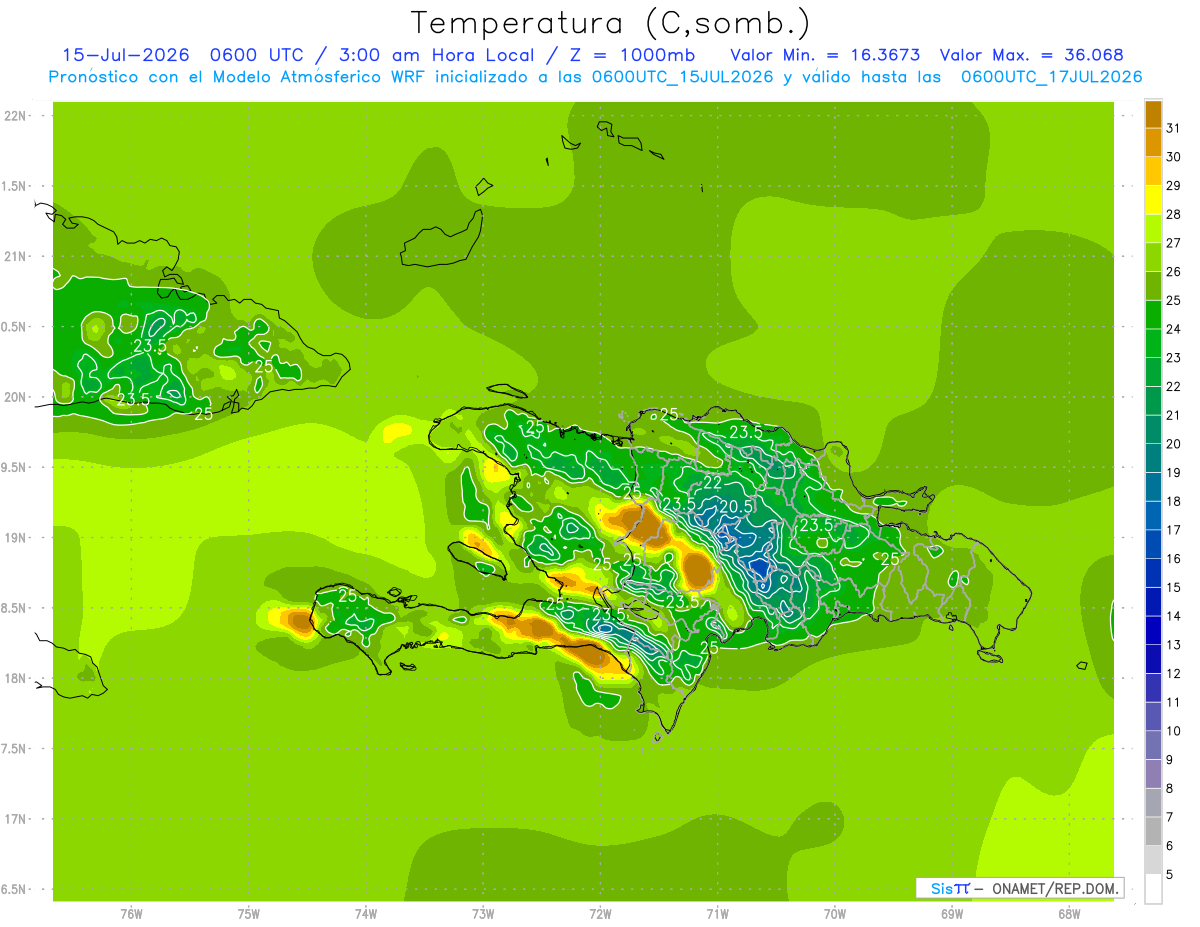Click the "73W" longitude axis label
Image resolution: width=1200 pixels, height=927 pixels.
pyautogui.click(x=483, y=913)
